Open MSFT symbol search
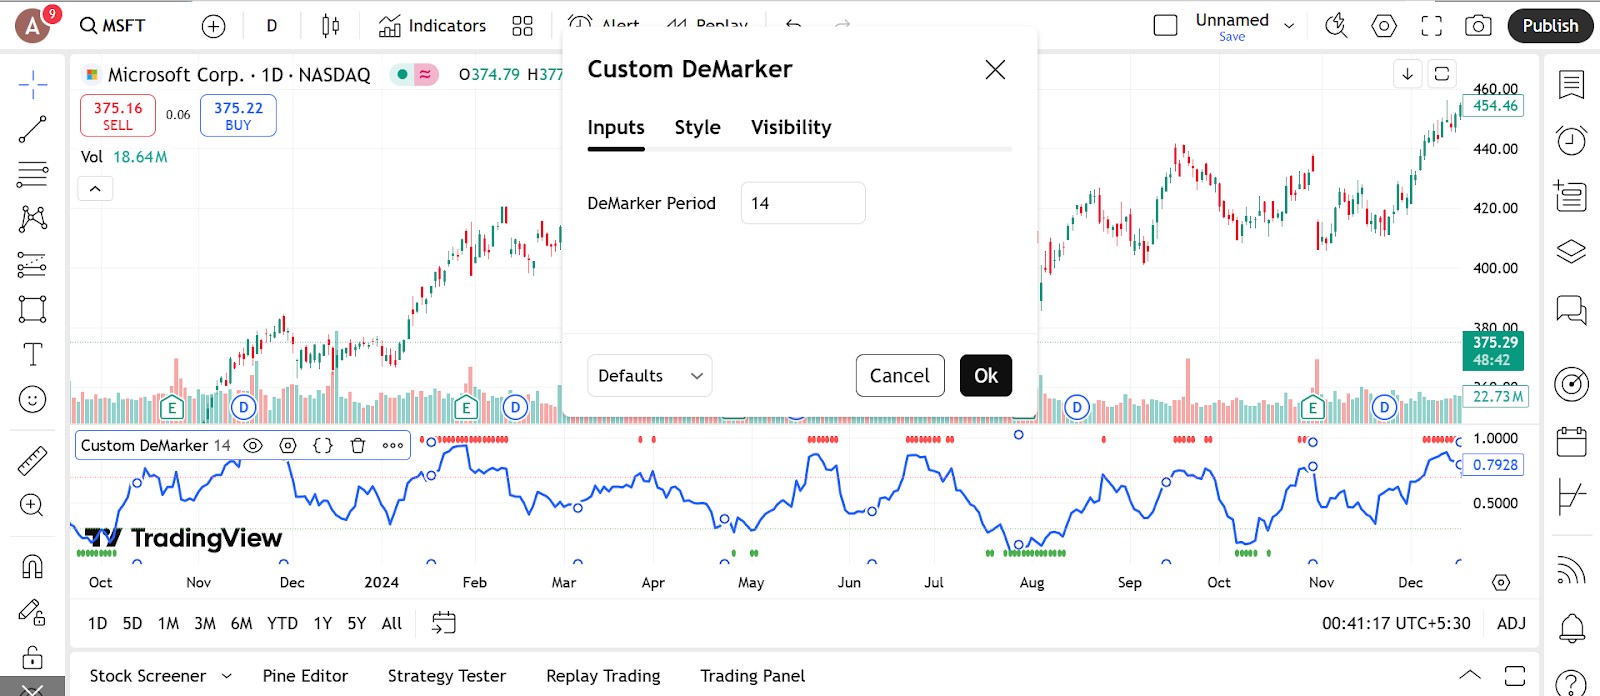This screenshot has height=696, width=1600. click(113, 26)
